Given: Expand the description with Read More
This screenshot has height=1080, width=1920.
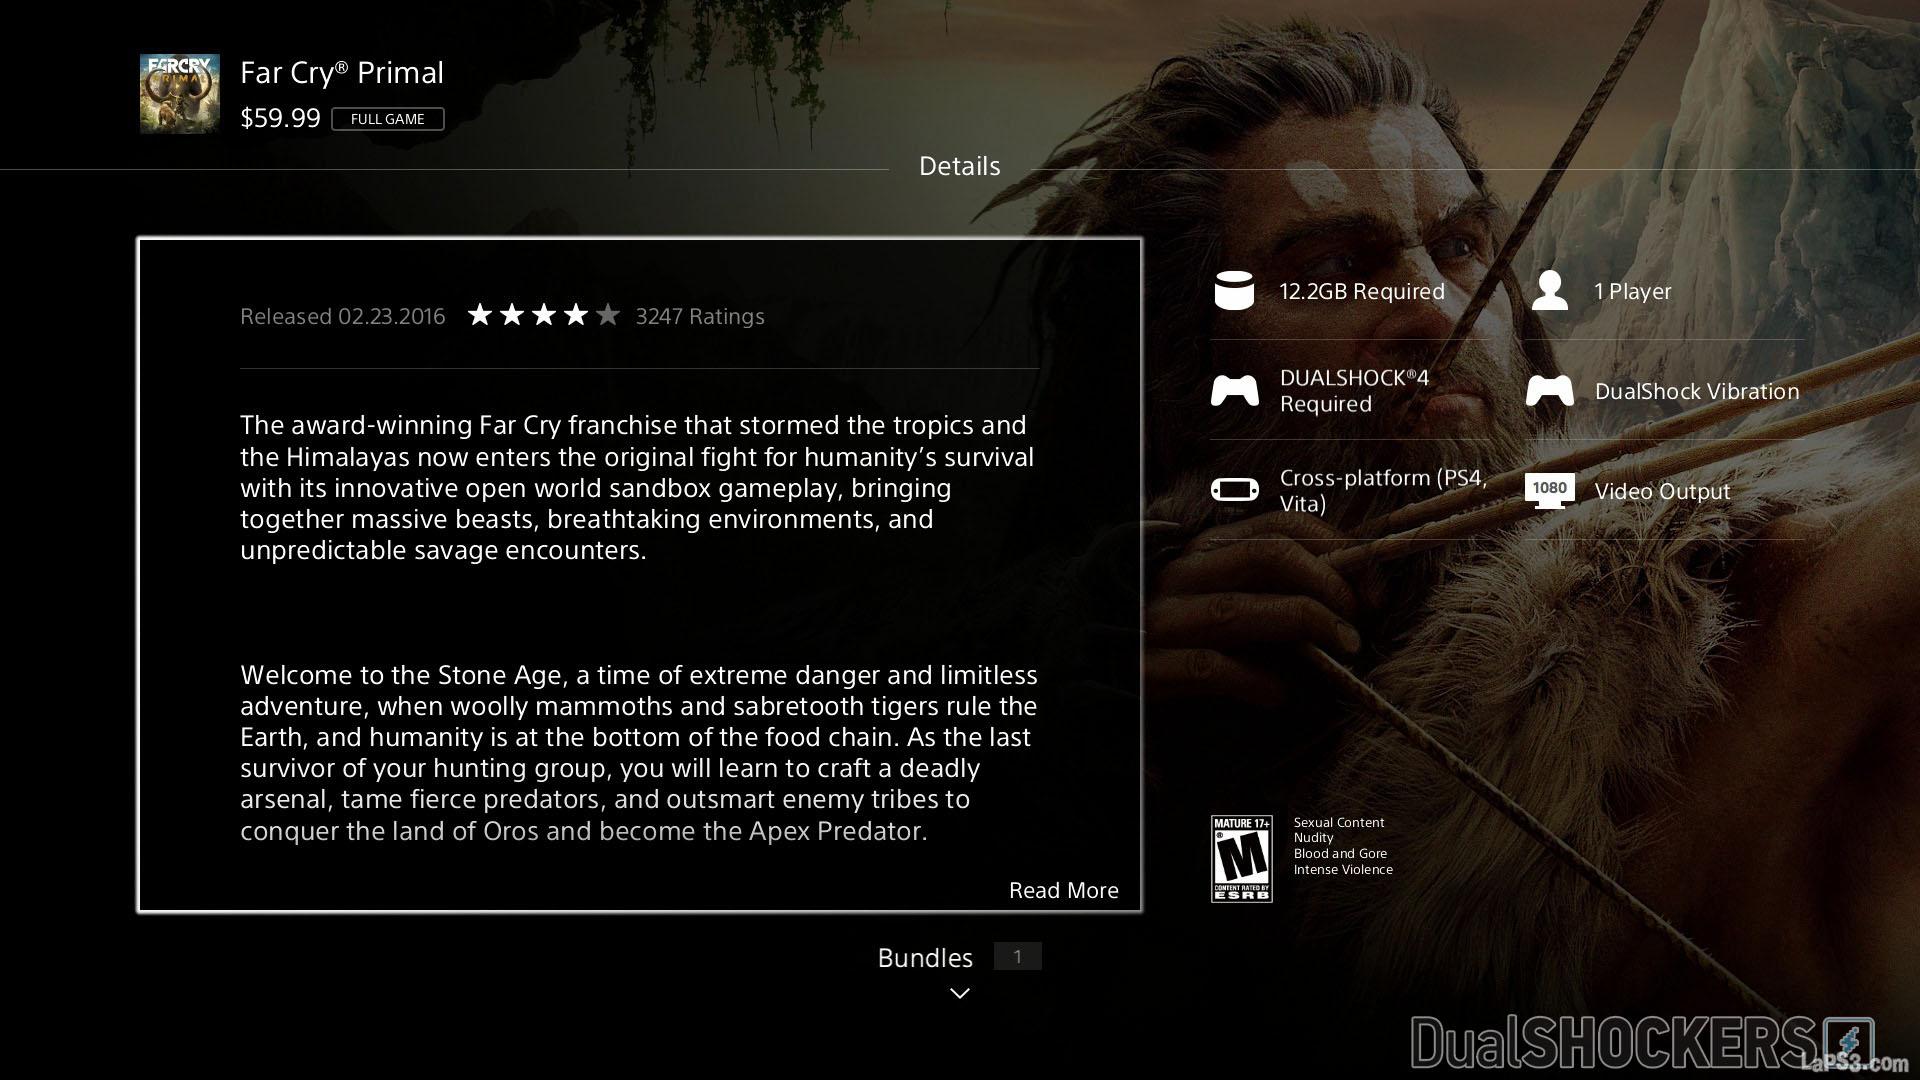Looking at the screenshot, I should (x=1063, y=890).
